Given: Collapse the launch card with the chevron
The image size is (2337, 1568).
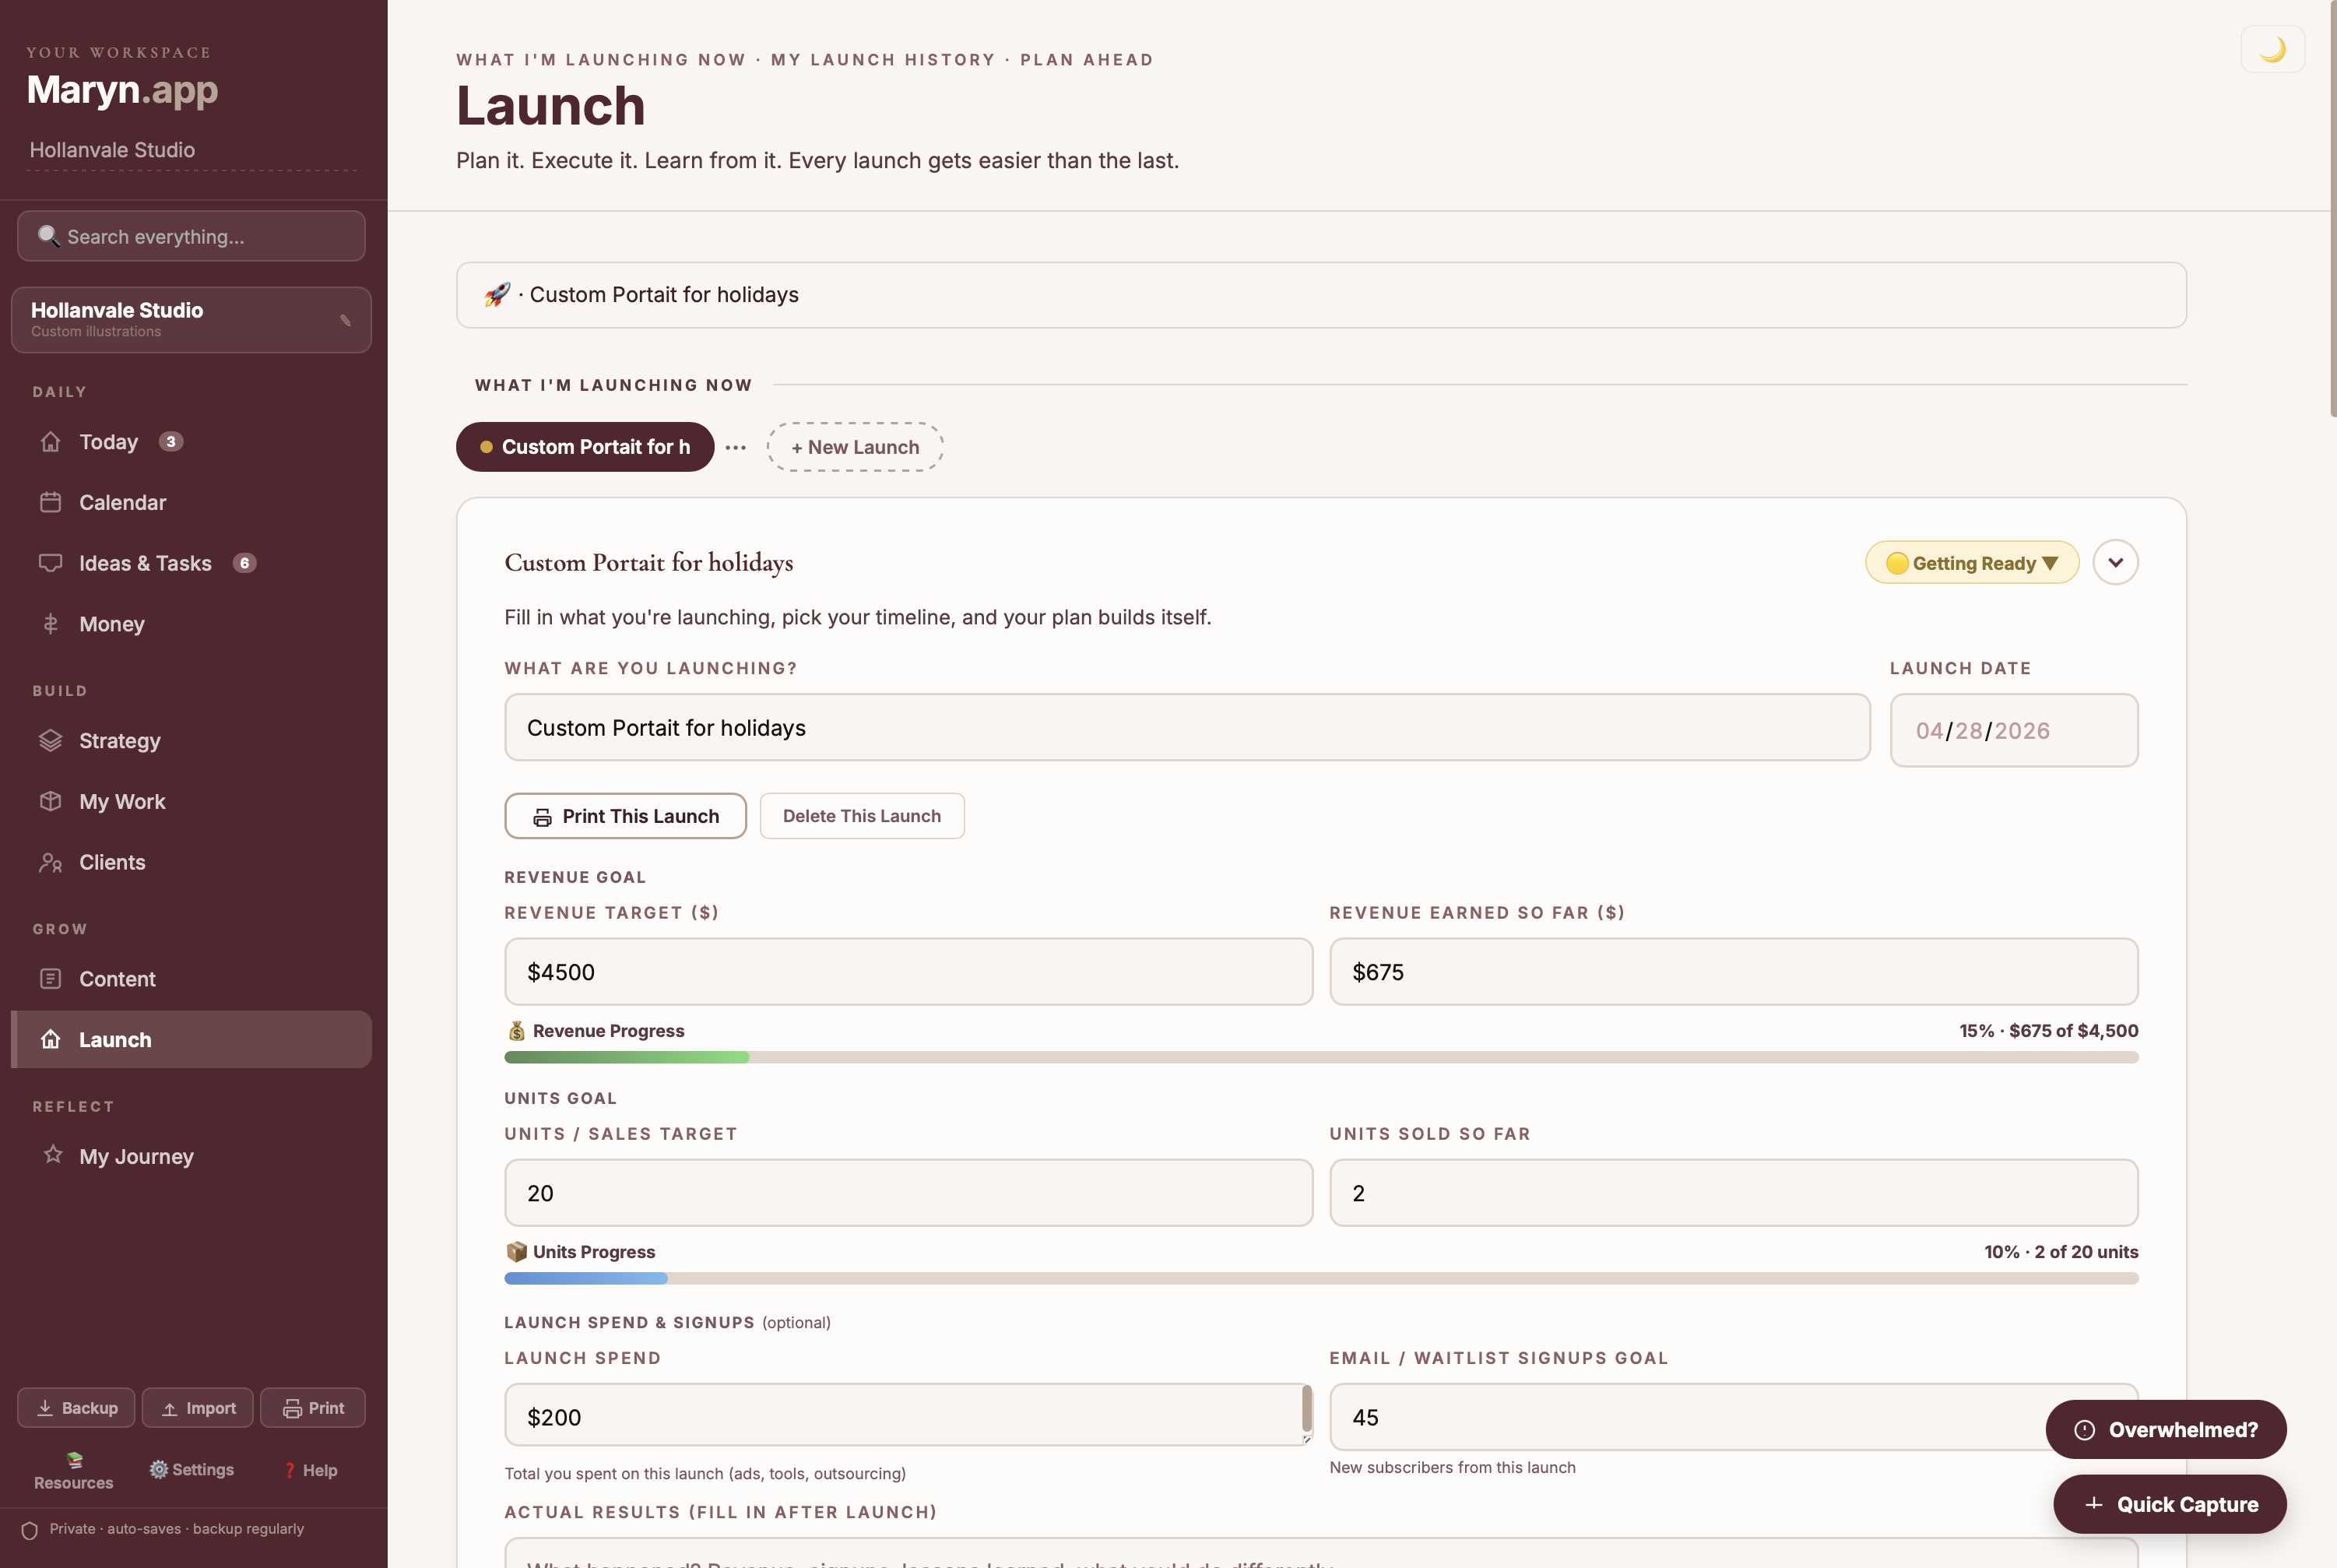Looking at the screenshot, I should (x=2116, y=562).
